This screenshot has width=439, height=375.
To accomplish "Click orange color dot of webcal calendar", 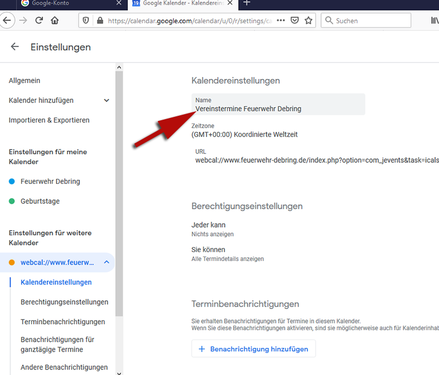I will click(x=12, y=262).
